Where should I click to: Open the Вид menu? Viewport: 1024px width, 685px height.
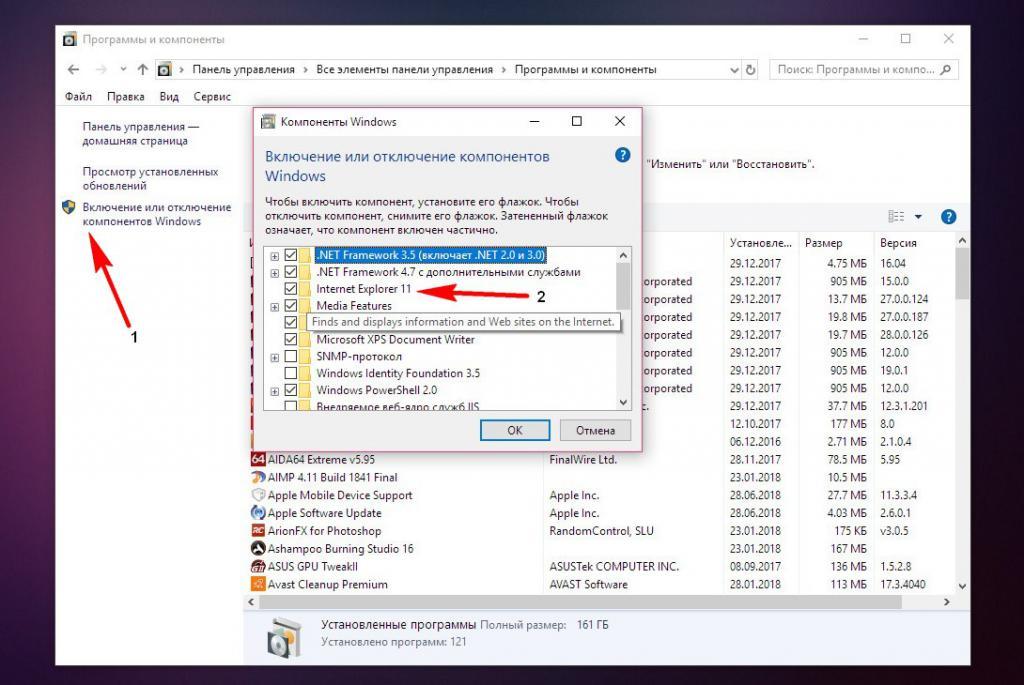pyautogui.click(x=169, y=97)
